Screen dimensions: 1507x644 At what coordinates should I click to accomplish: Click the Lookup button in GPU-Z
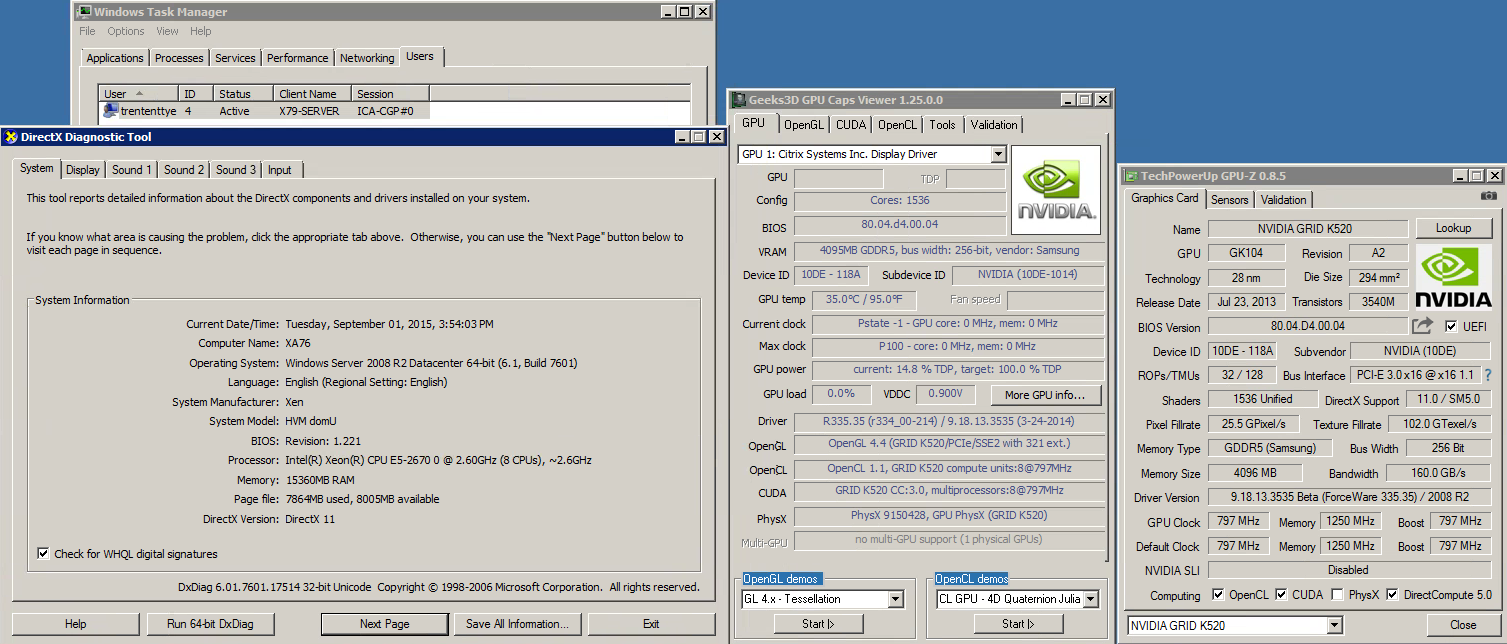(x=1453, y=228)
